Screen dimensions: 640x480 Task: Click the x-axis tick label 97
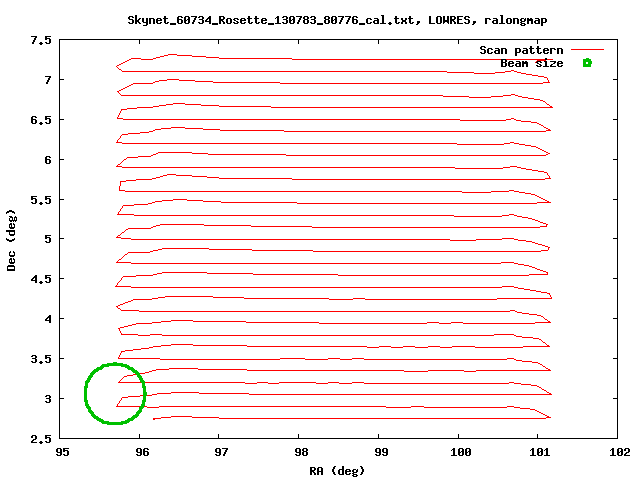(x=221, y=452)
